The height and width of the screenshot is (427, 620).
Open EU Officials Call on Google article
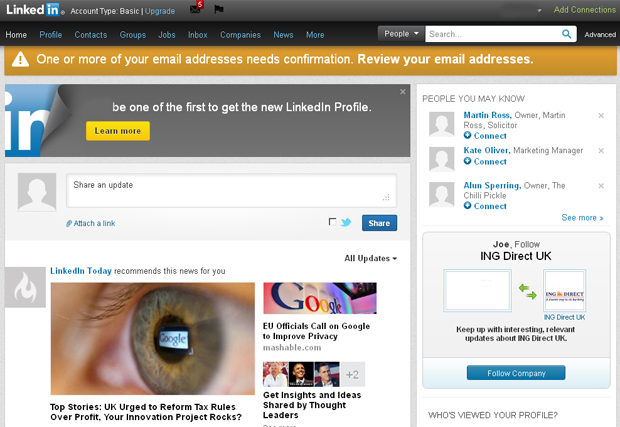pos(316,331)
